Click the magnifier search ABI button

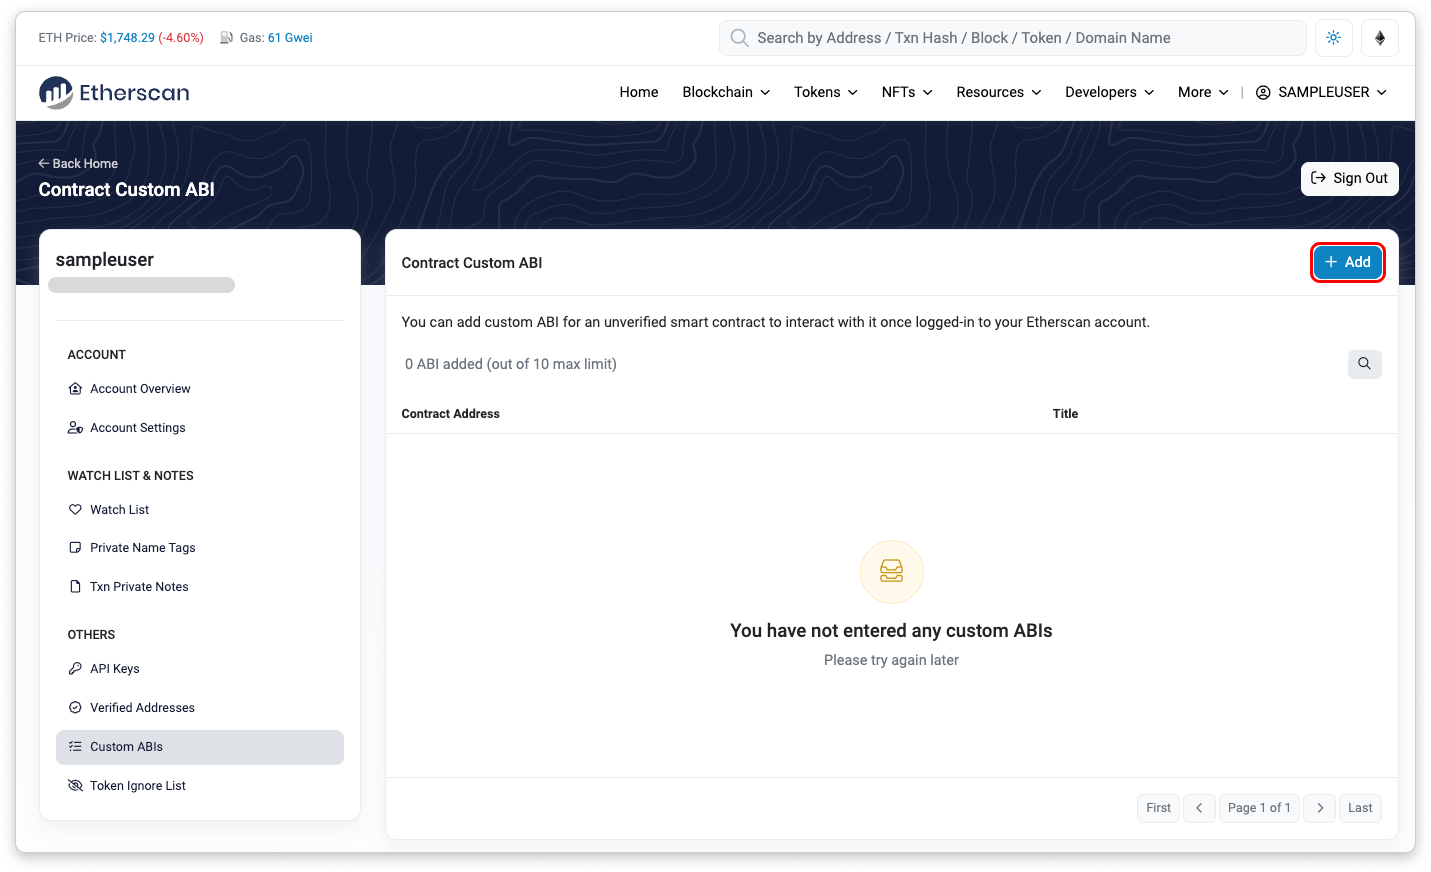(1364, 364)
